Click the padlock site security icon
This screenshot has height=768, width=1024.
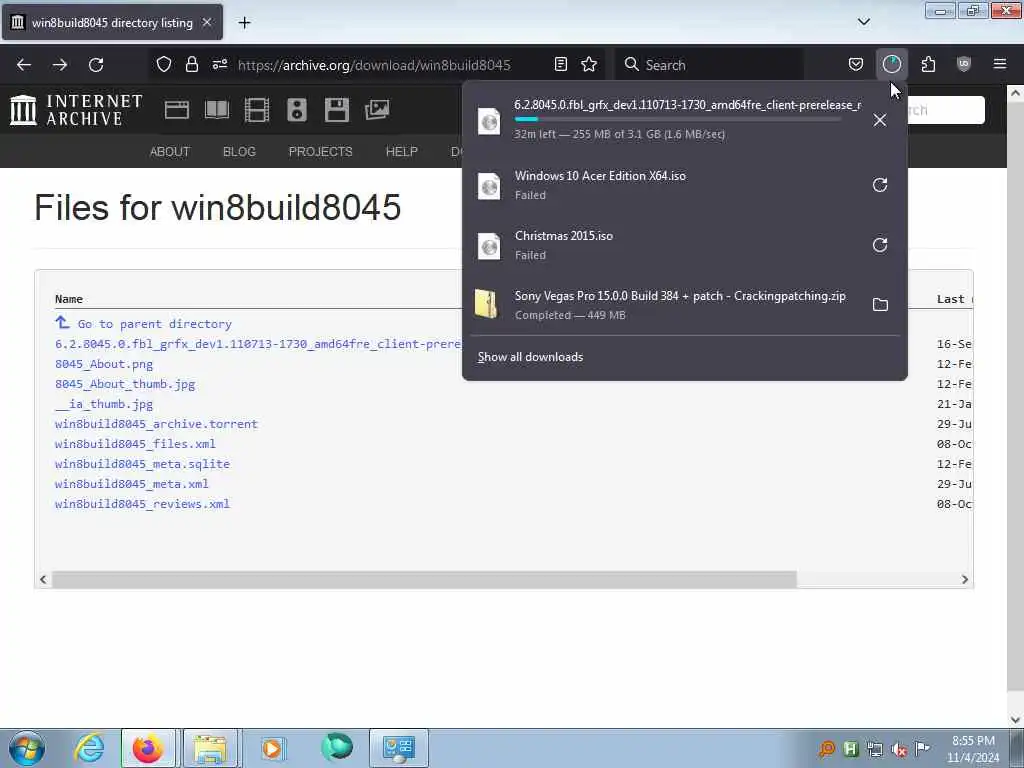(191, 65)
